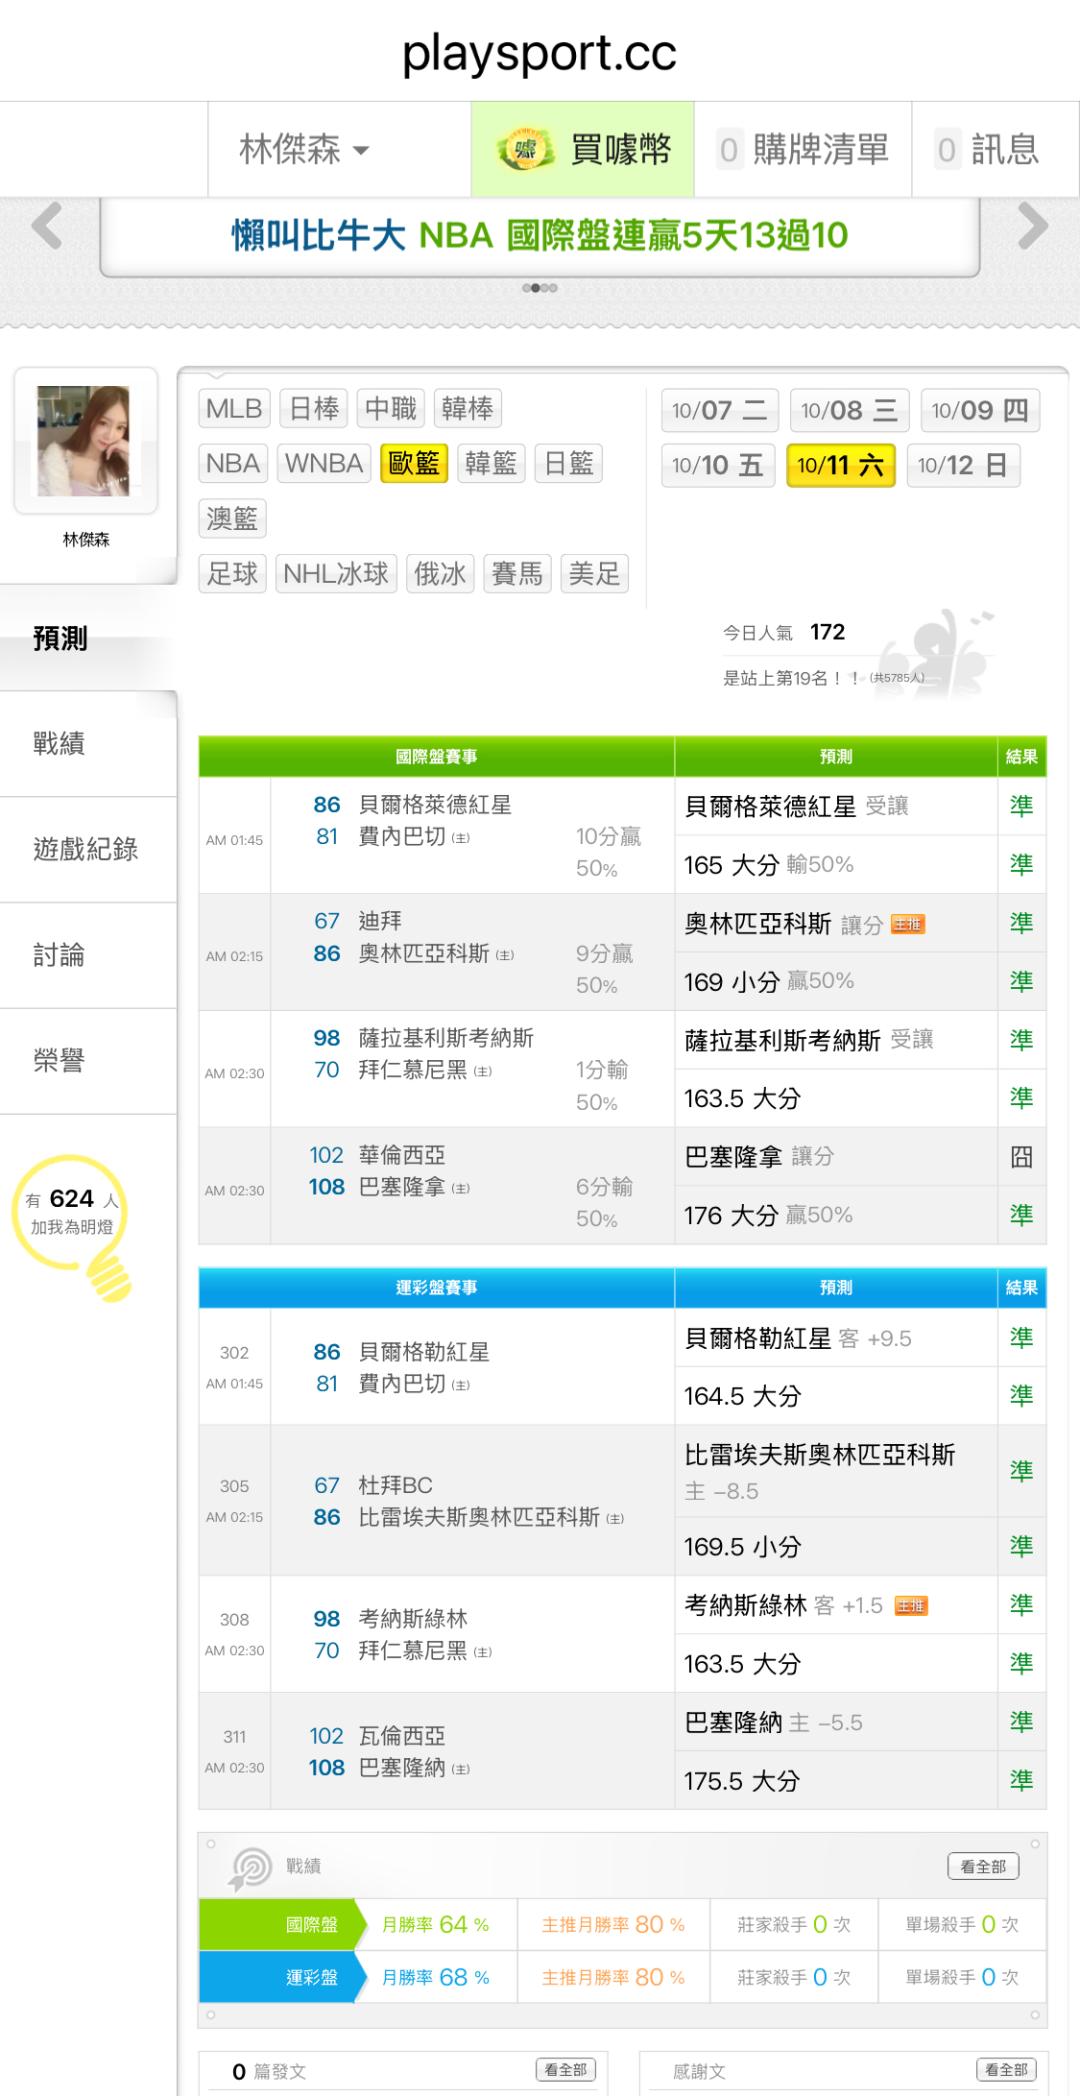
Task: Click the 懶叫比牛大 NBA banner headline
Action: click(x=540, y=236)
